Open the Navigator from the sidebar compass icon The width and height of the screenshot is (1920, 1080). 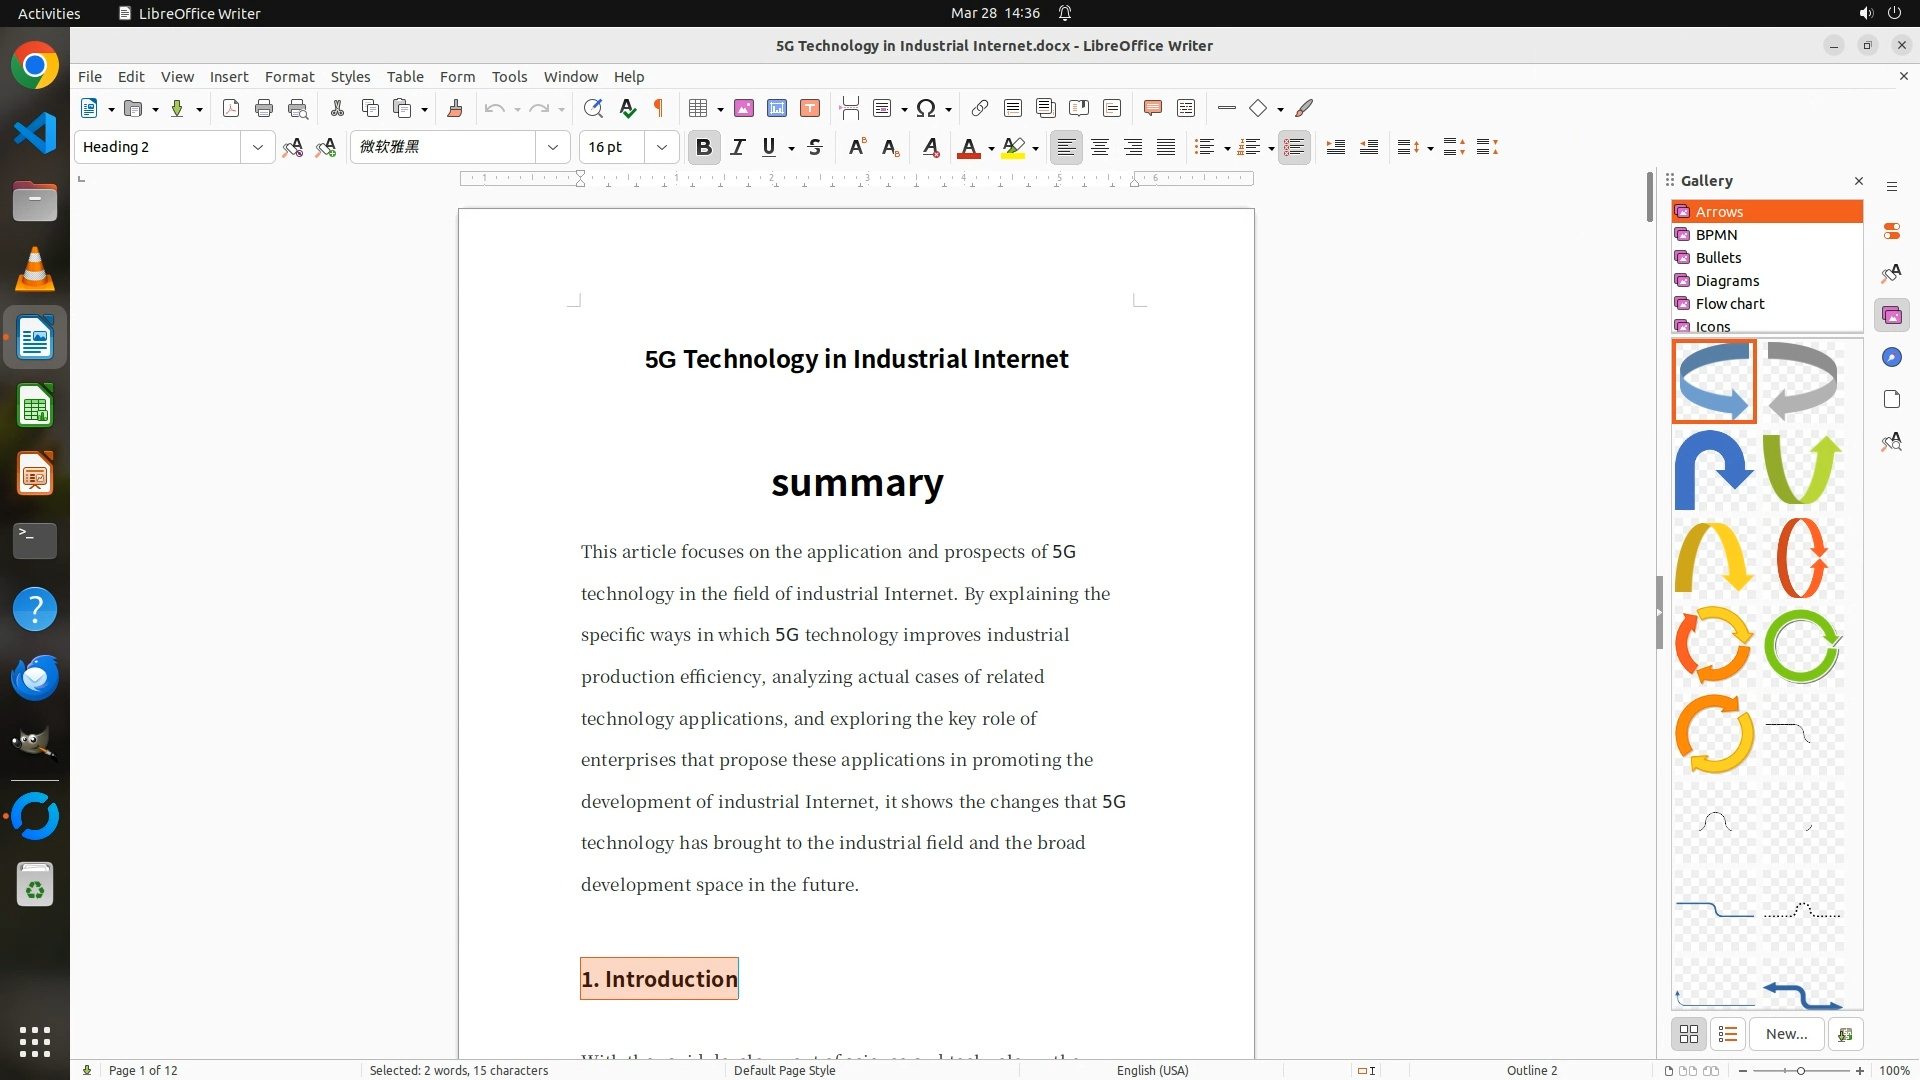point(1891,358)
